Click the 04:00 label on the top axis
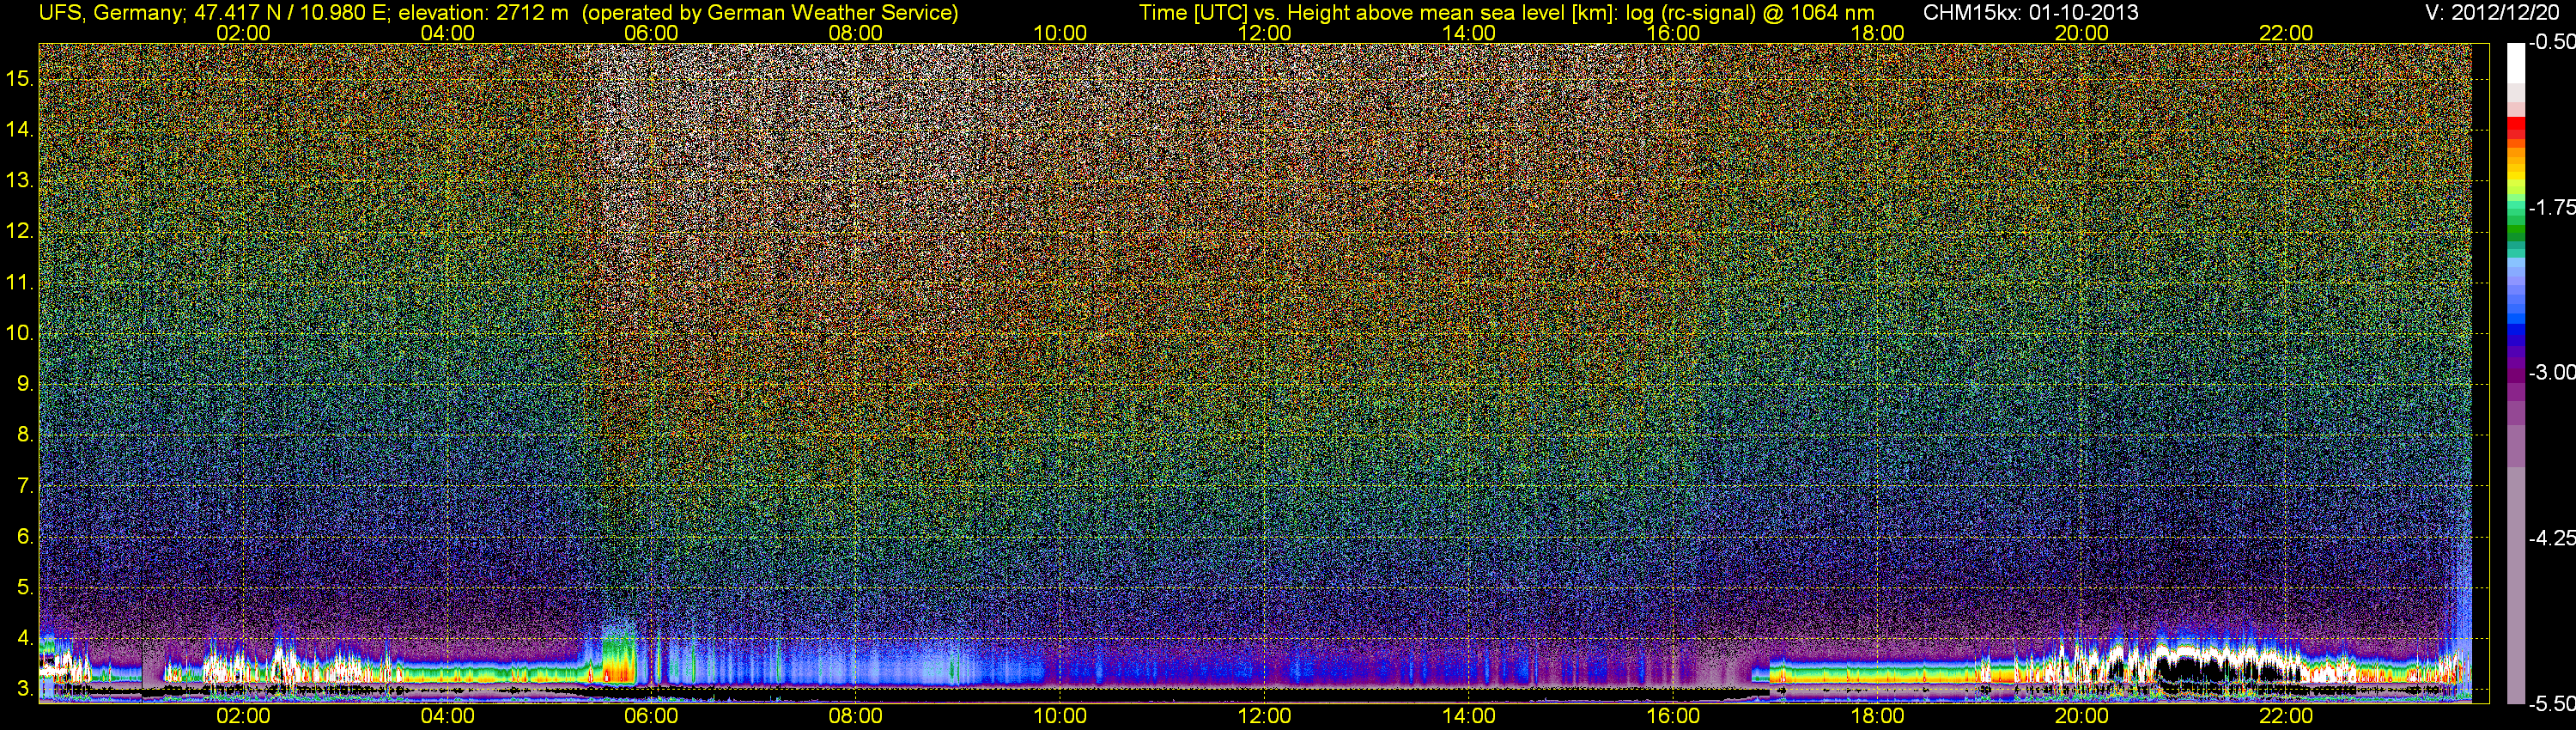 pos(447,33)
